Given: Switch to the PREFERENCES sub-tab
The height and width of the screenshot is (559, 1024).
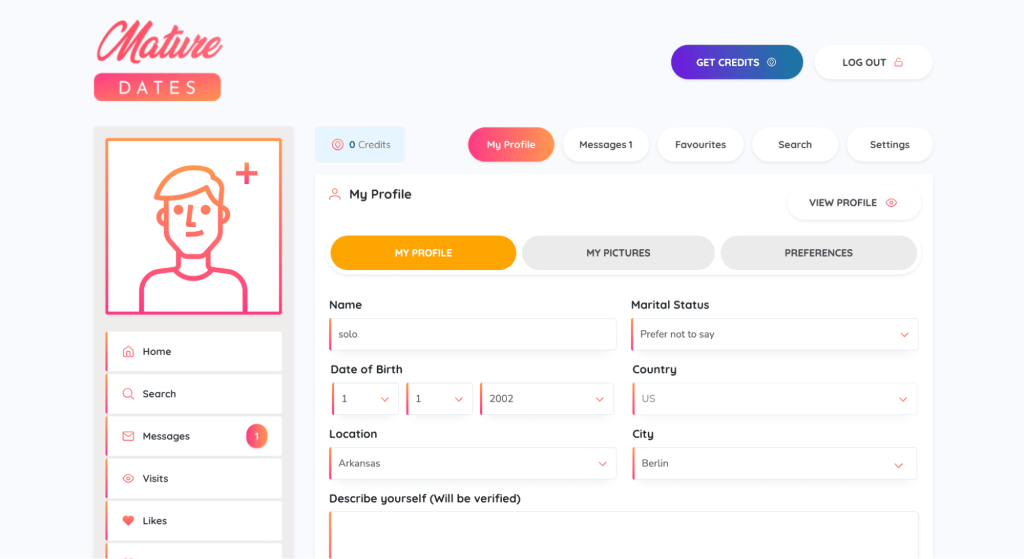Looking at the screenshot, I should [x=818, y=253].
